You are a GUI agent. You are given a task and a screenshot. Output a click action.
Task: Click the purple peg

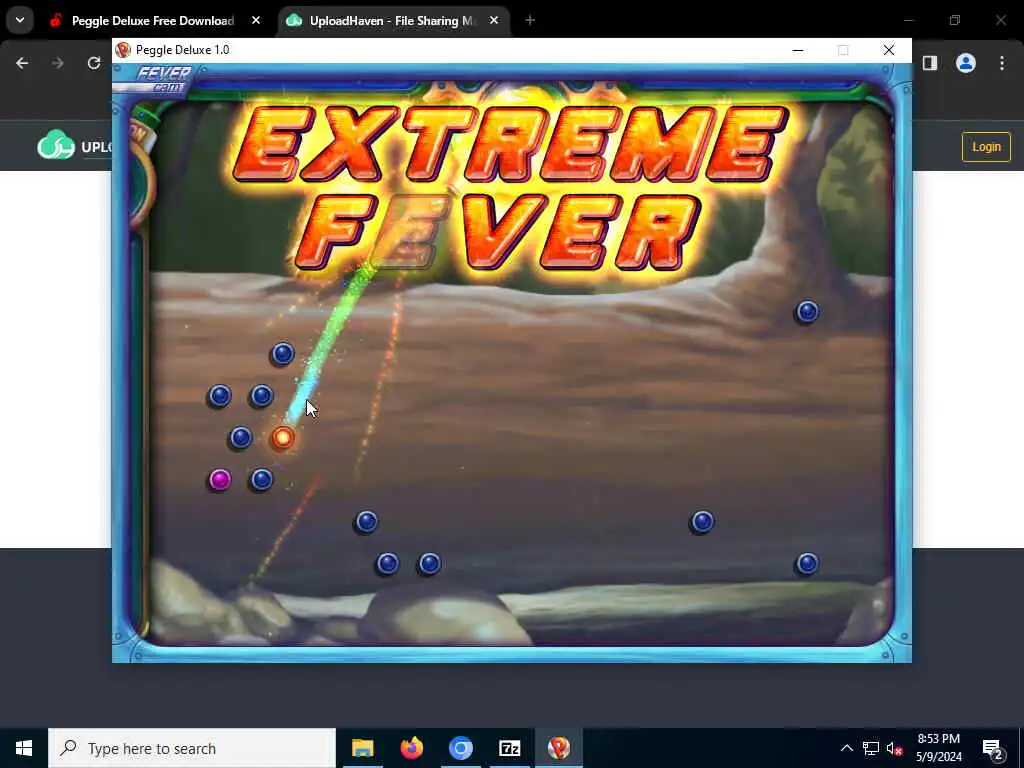(220, 480)
